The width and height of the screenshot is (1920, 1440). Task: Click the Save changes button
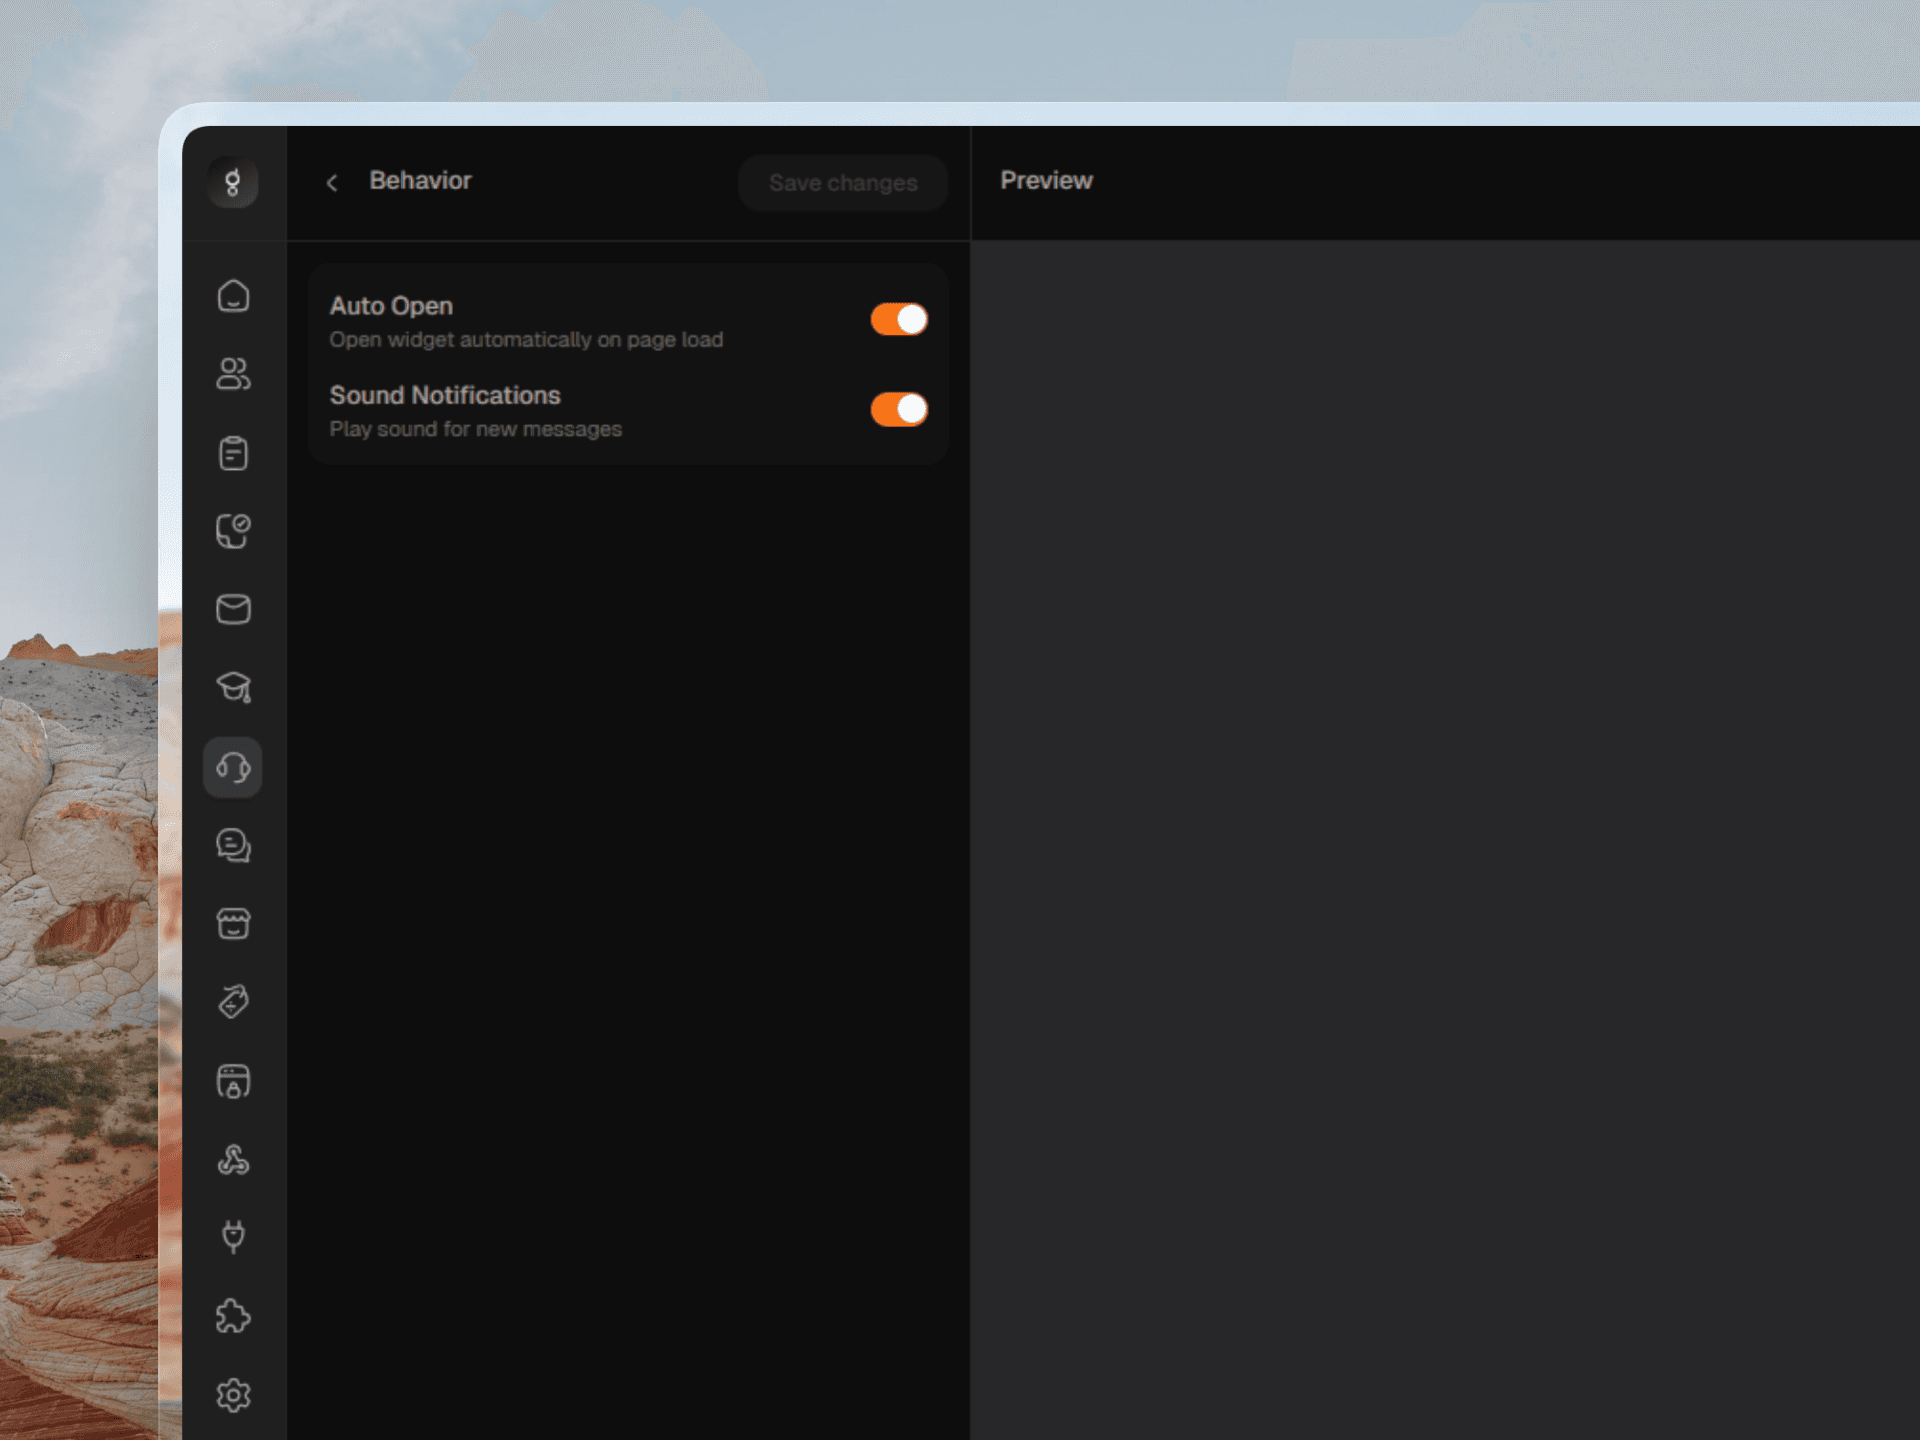(x=842, y=183)
